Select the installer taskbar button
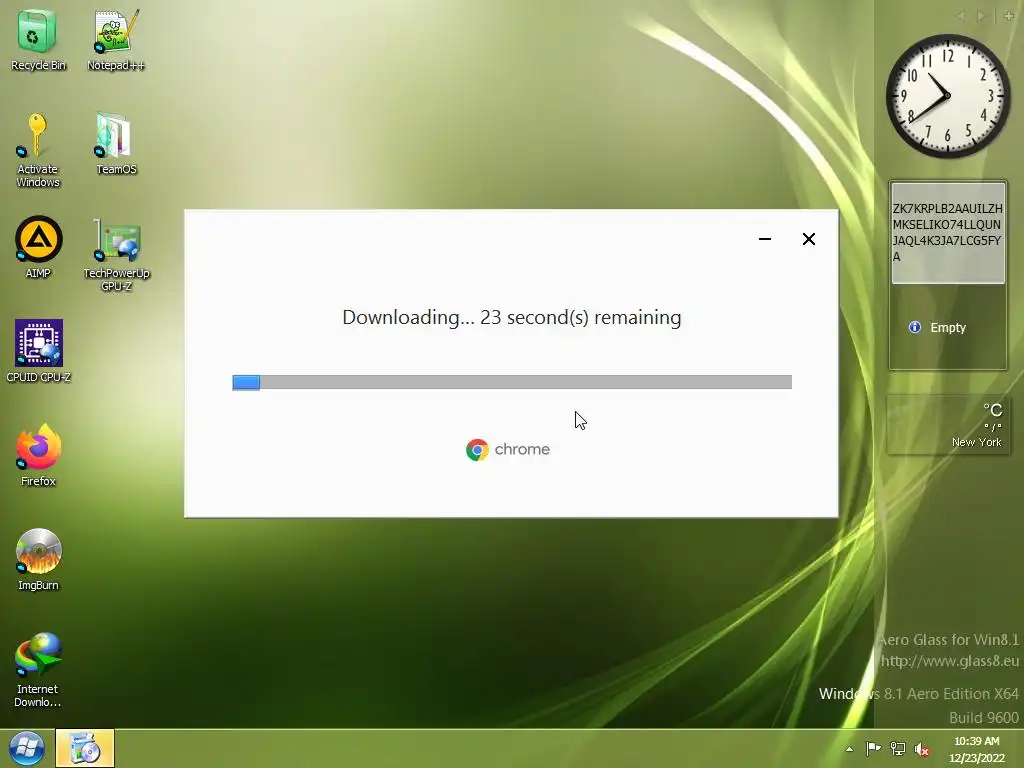1024x768 pixels. [85, 748]
